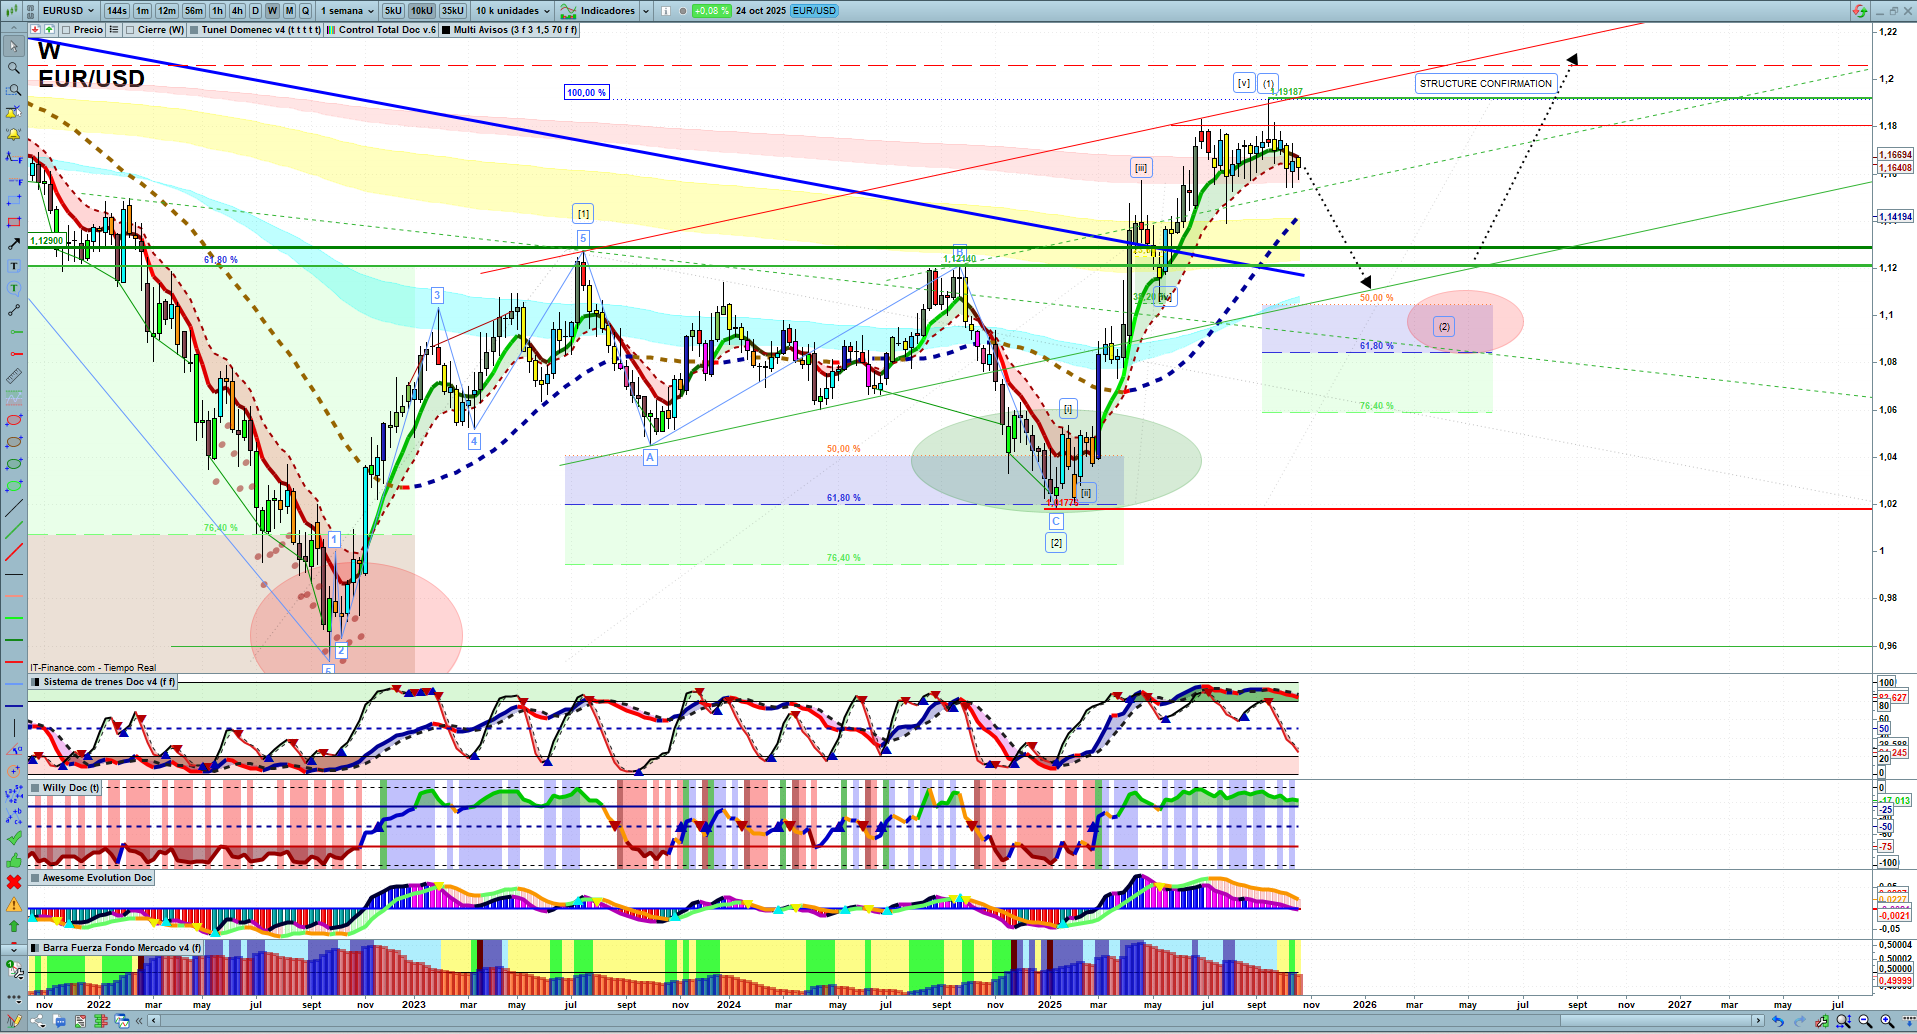Switch to the 144s timeframe
The image size is (1917, 1034).
(117, 11)
